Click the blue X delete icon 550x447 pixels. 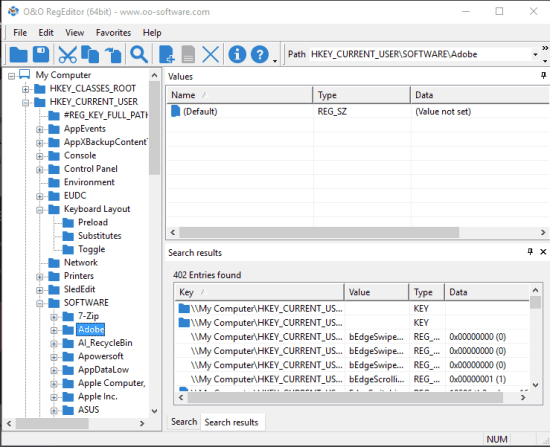tap(211, 54)
